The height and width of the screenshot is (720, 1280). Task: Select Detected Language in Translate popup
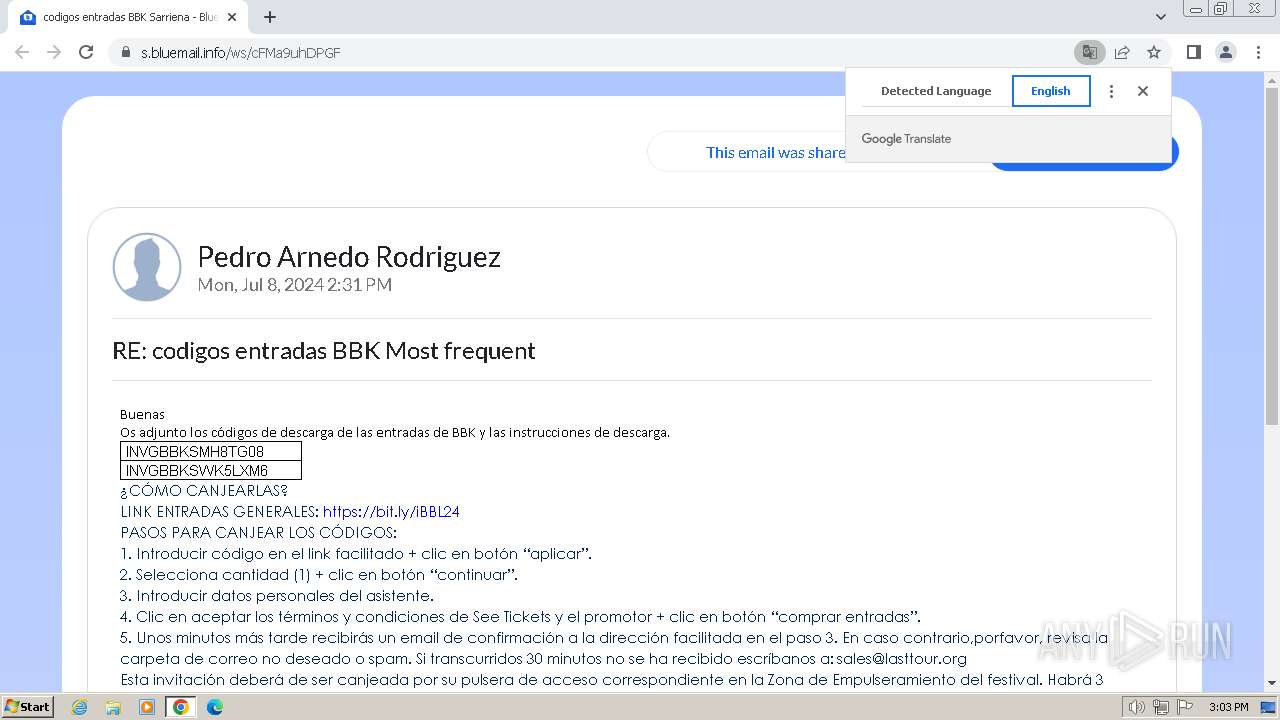(x=936, y=91)
